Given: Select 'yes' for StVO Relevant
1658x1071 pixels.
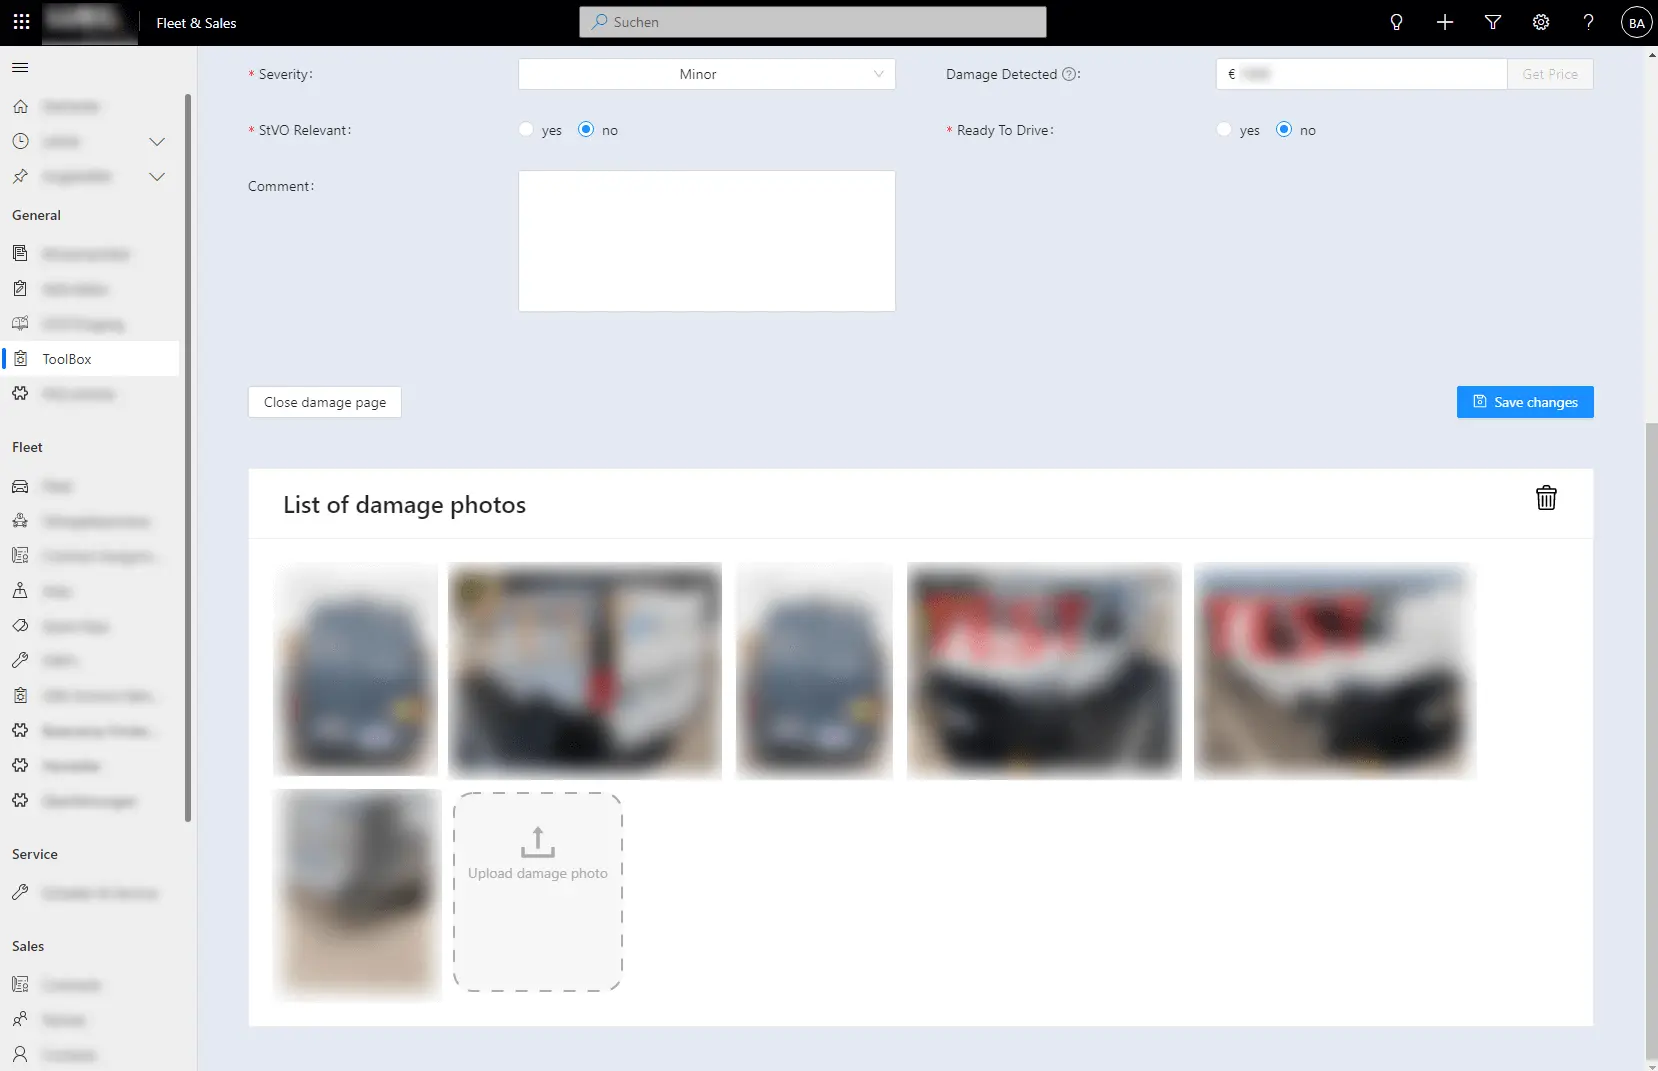Looking at the screenshot, I should 526,130.
